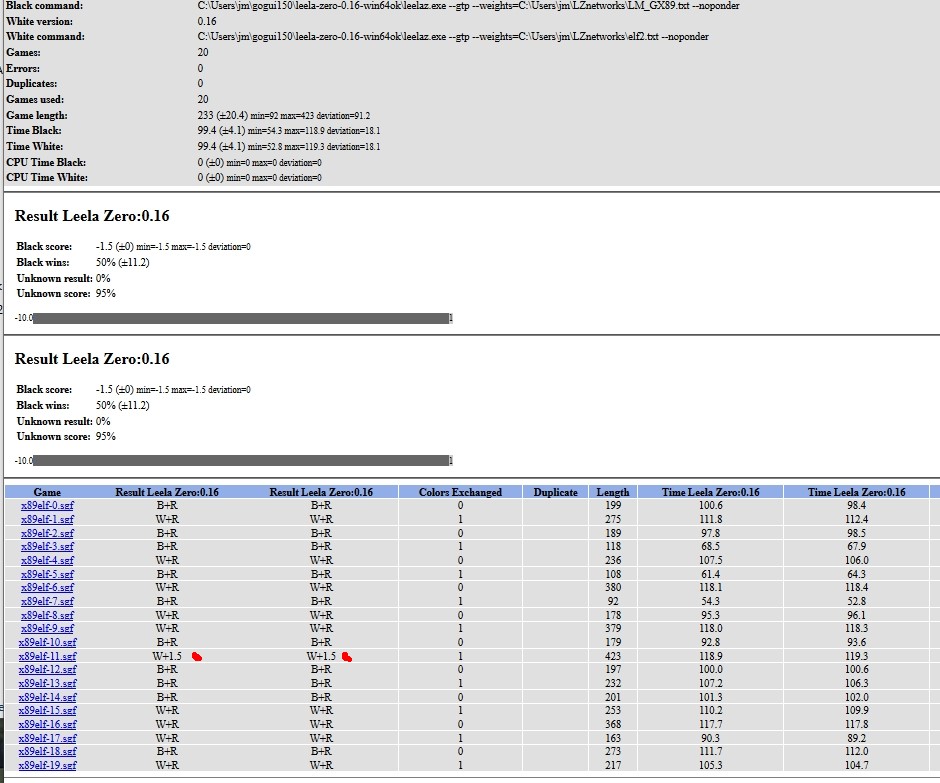Click the "Length" column header
This screenshot has width=940, height=783.
coord(613,492)
